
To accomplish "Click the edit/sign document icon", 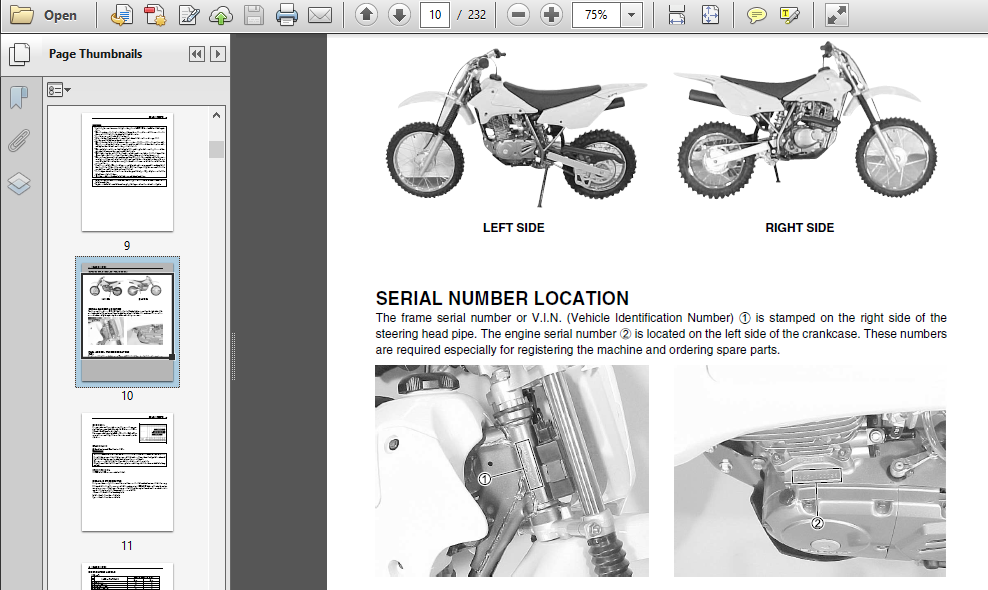I will click(x=188, y=14).
